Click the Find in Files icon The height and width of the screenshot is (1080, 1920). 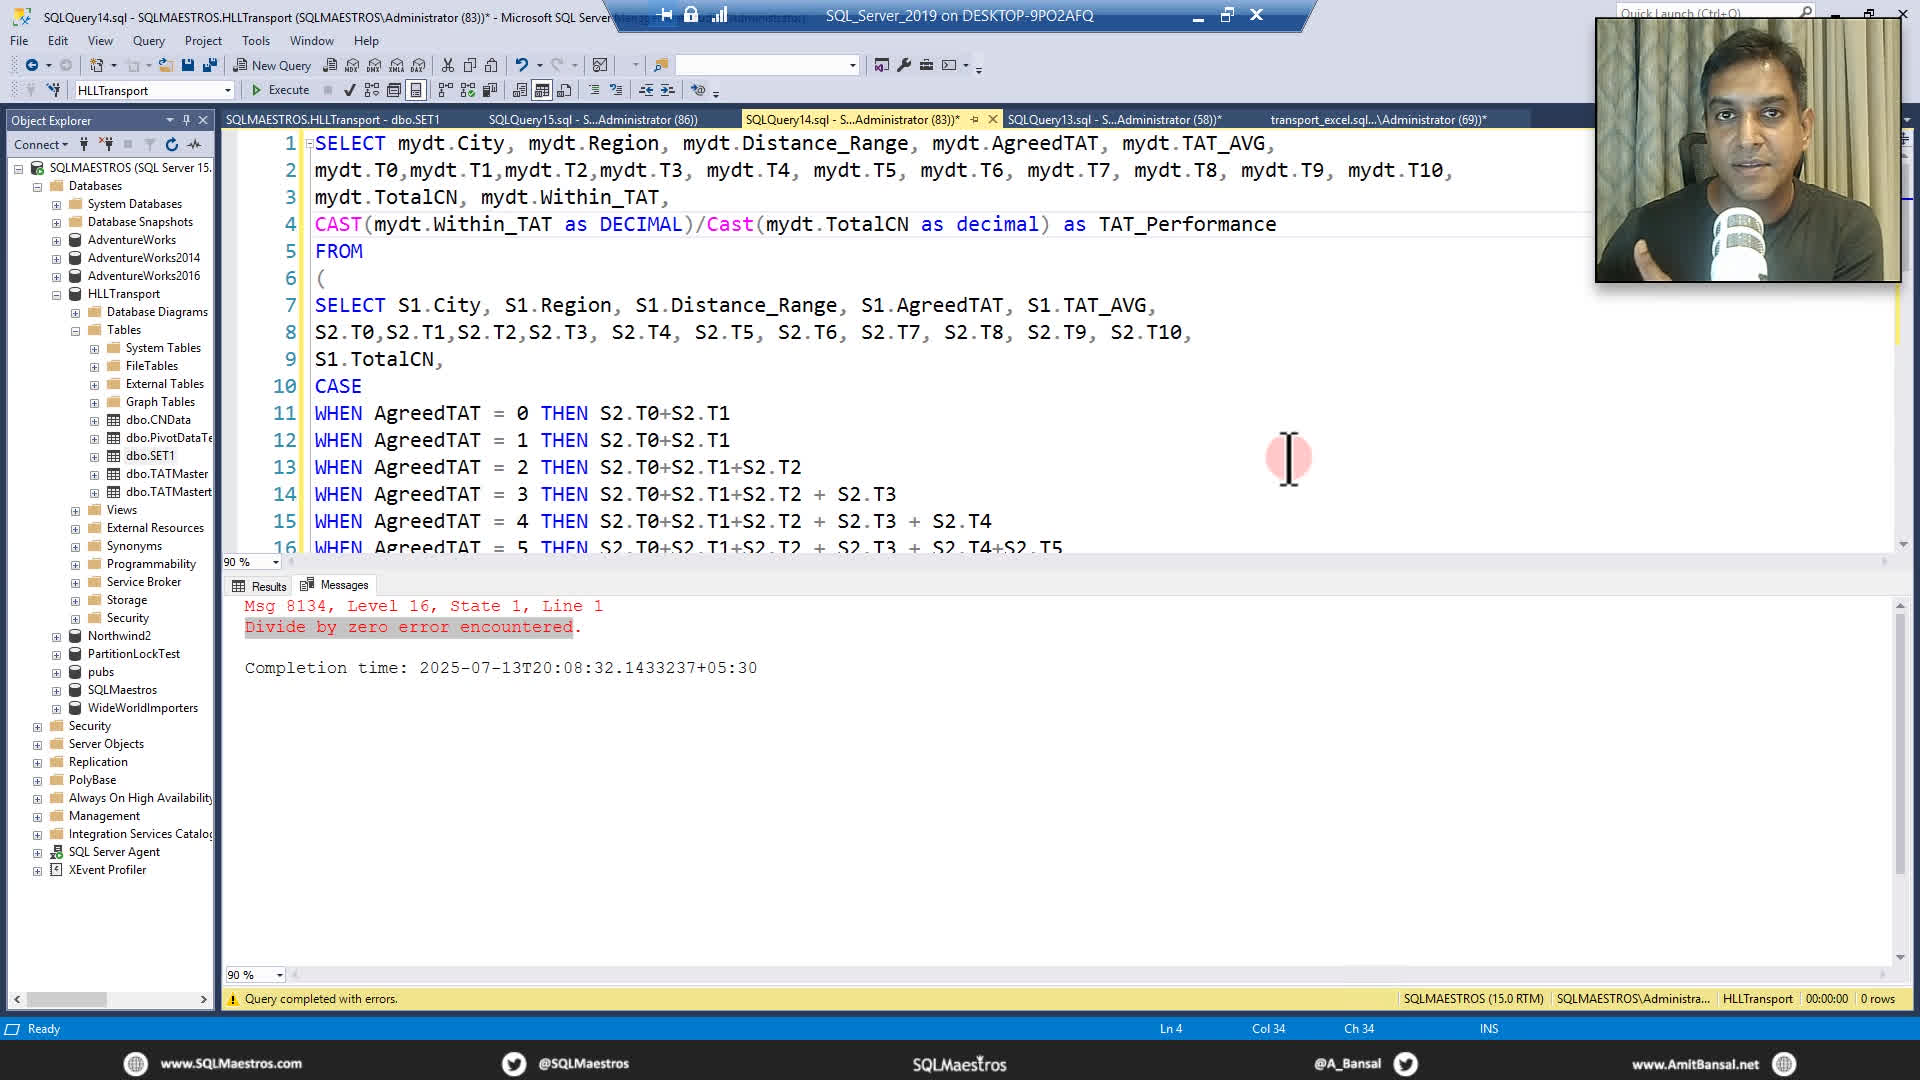coord(661,65)
